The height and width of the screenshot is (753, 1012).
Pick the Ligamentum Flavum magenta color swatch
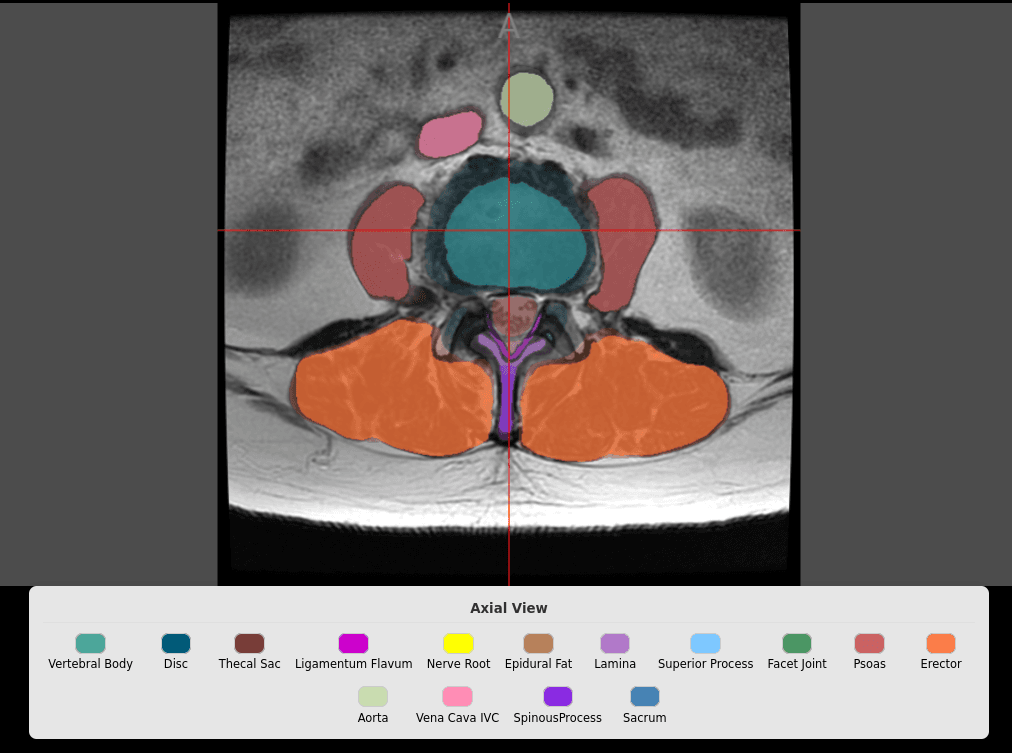[353, 641]
